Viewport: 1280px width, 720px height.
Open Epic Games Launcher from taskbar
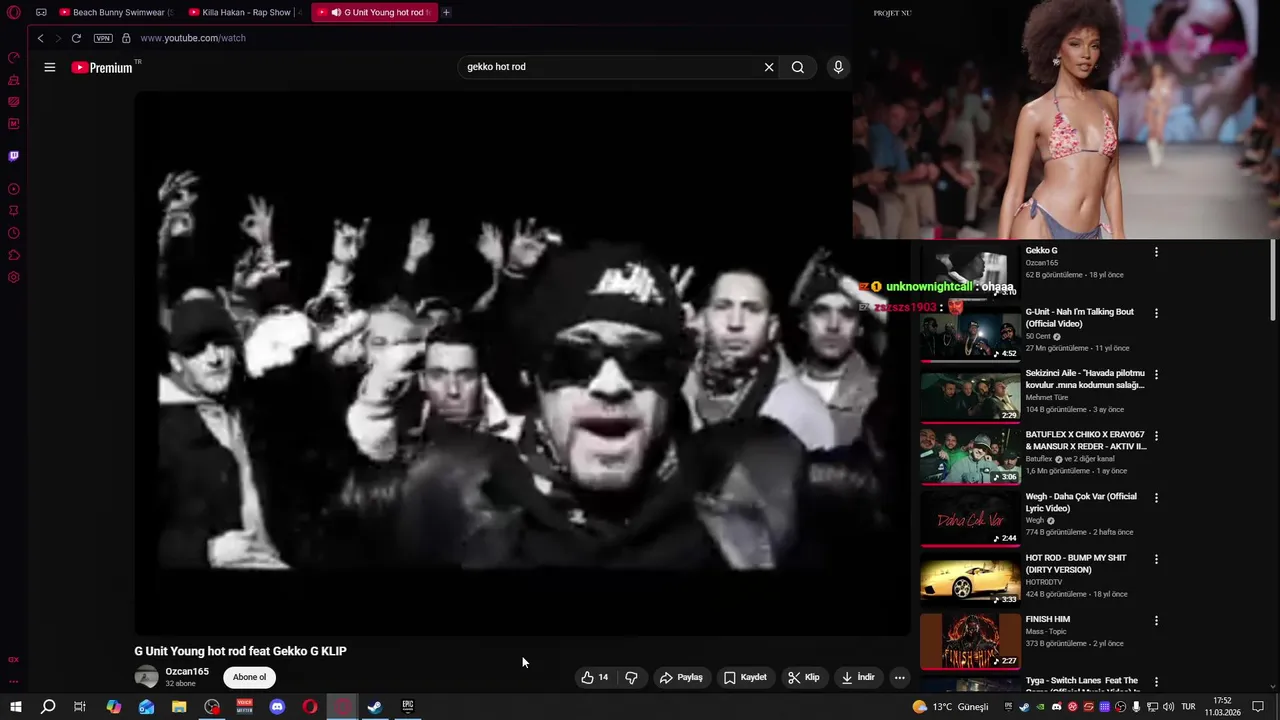point(407,707)
